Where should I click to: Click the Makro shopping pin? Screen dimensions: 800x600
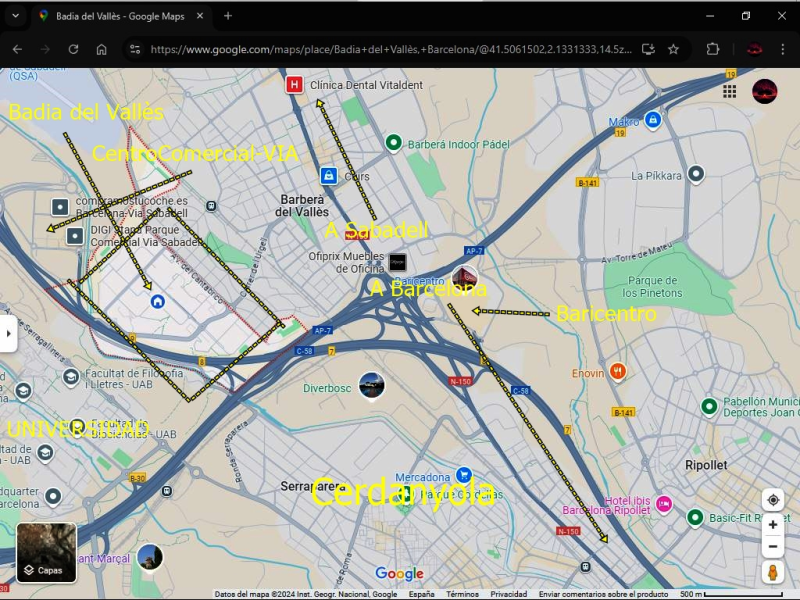pyautogui.click(x=653, y=120)
